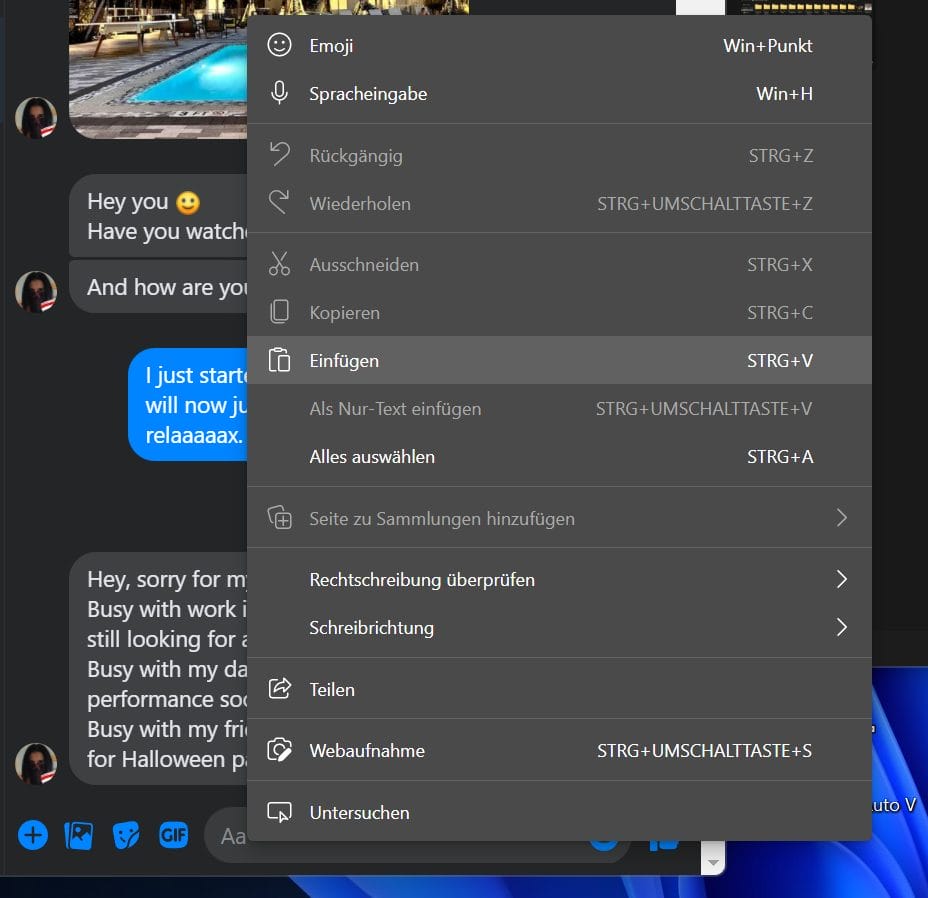Viewport: 928px width, 898px height.
Task: Choose Einfügen in the context menu
Action: click(x=344, y=361)
